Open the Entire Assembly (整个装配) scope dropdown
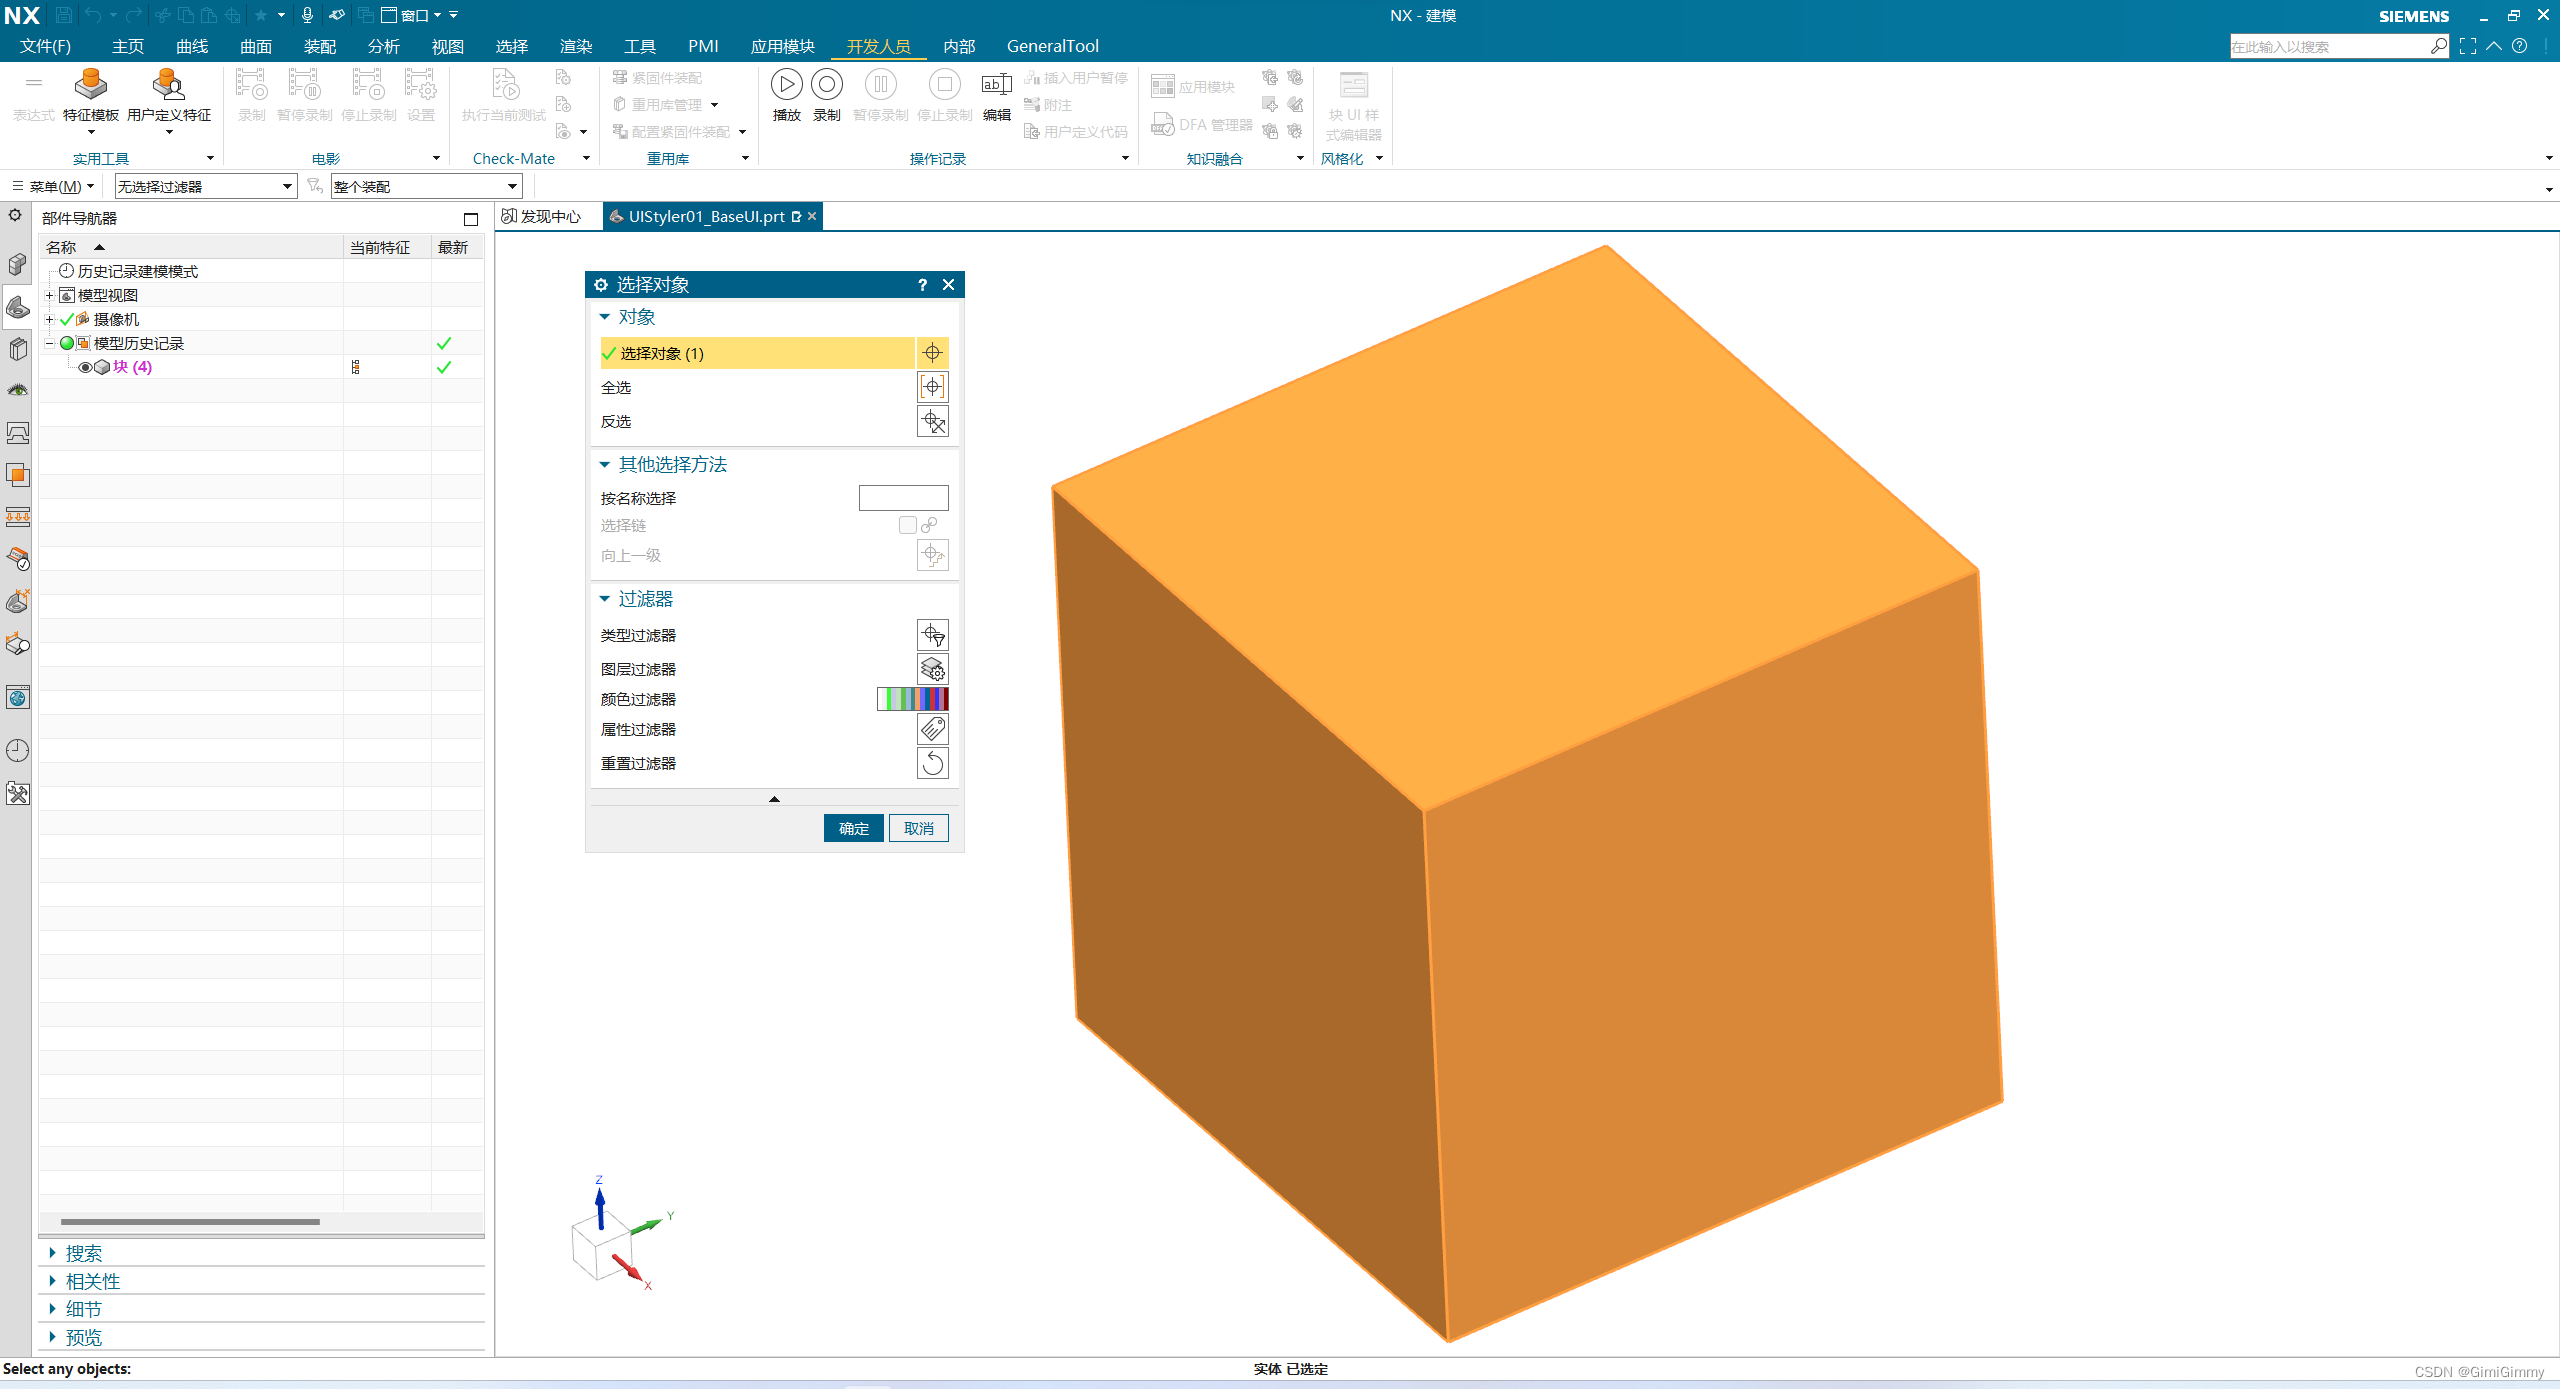This screenshot has width=2560, height=1389. coord(427,186)
